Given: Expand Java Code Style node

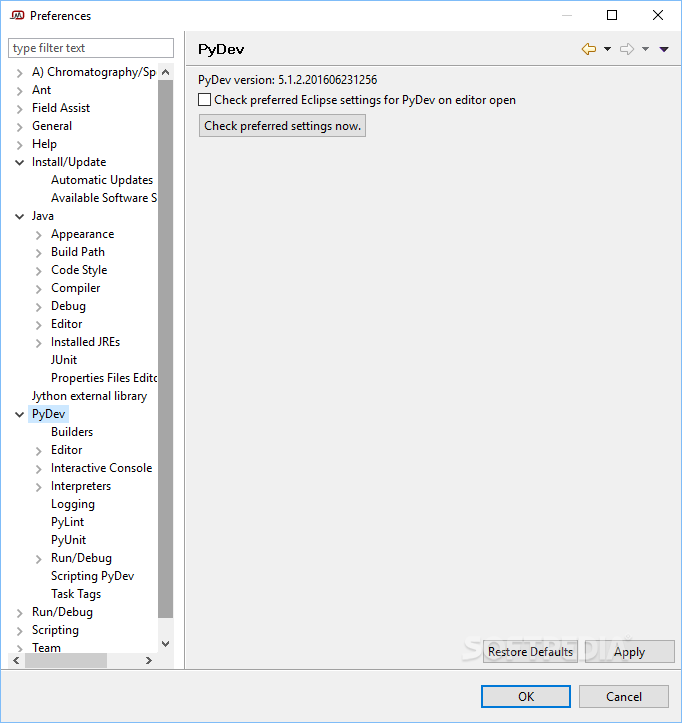Looking at the screenshot, I should (39, 271).
